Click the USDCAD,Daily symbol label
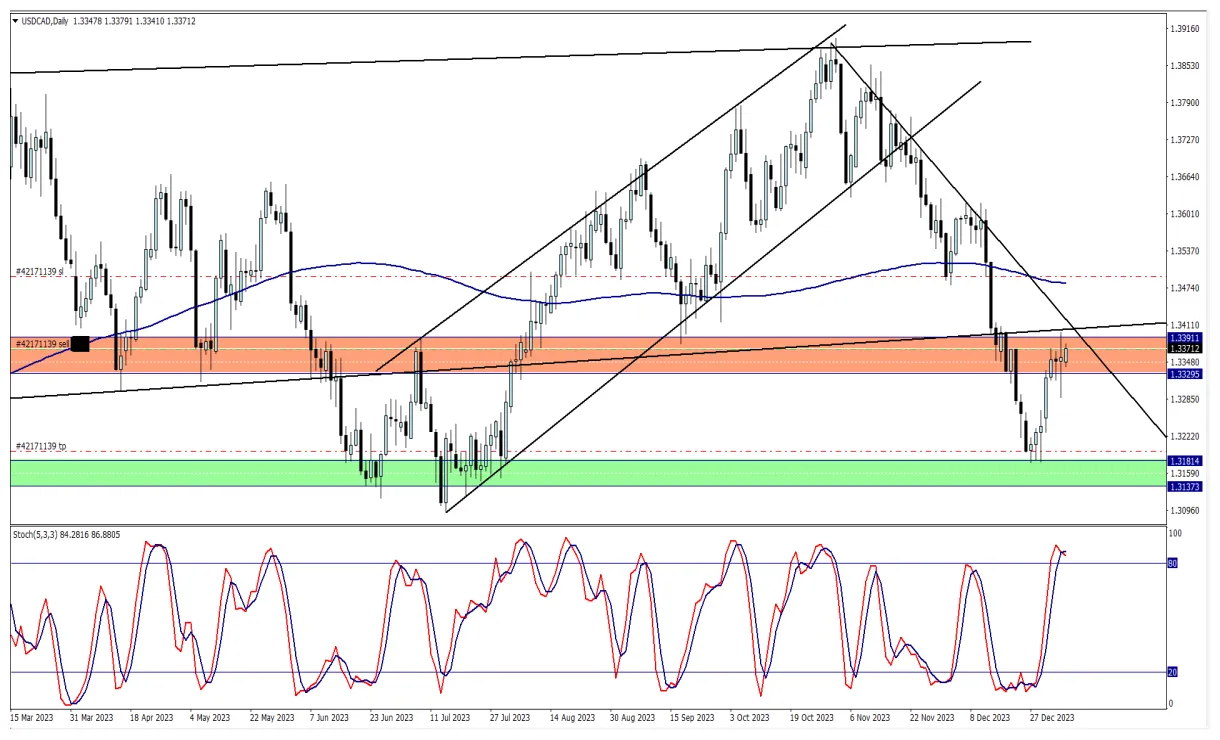1220x740 pixels. click(x=45, y=19)
